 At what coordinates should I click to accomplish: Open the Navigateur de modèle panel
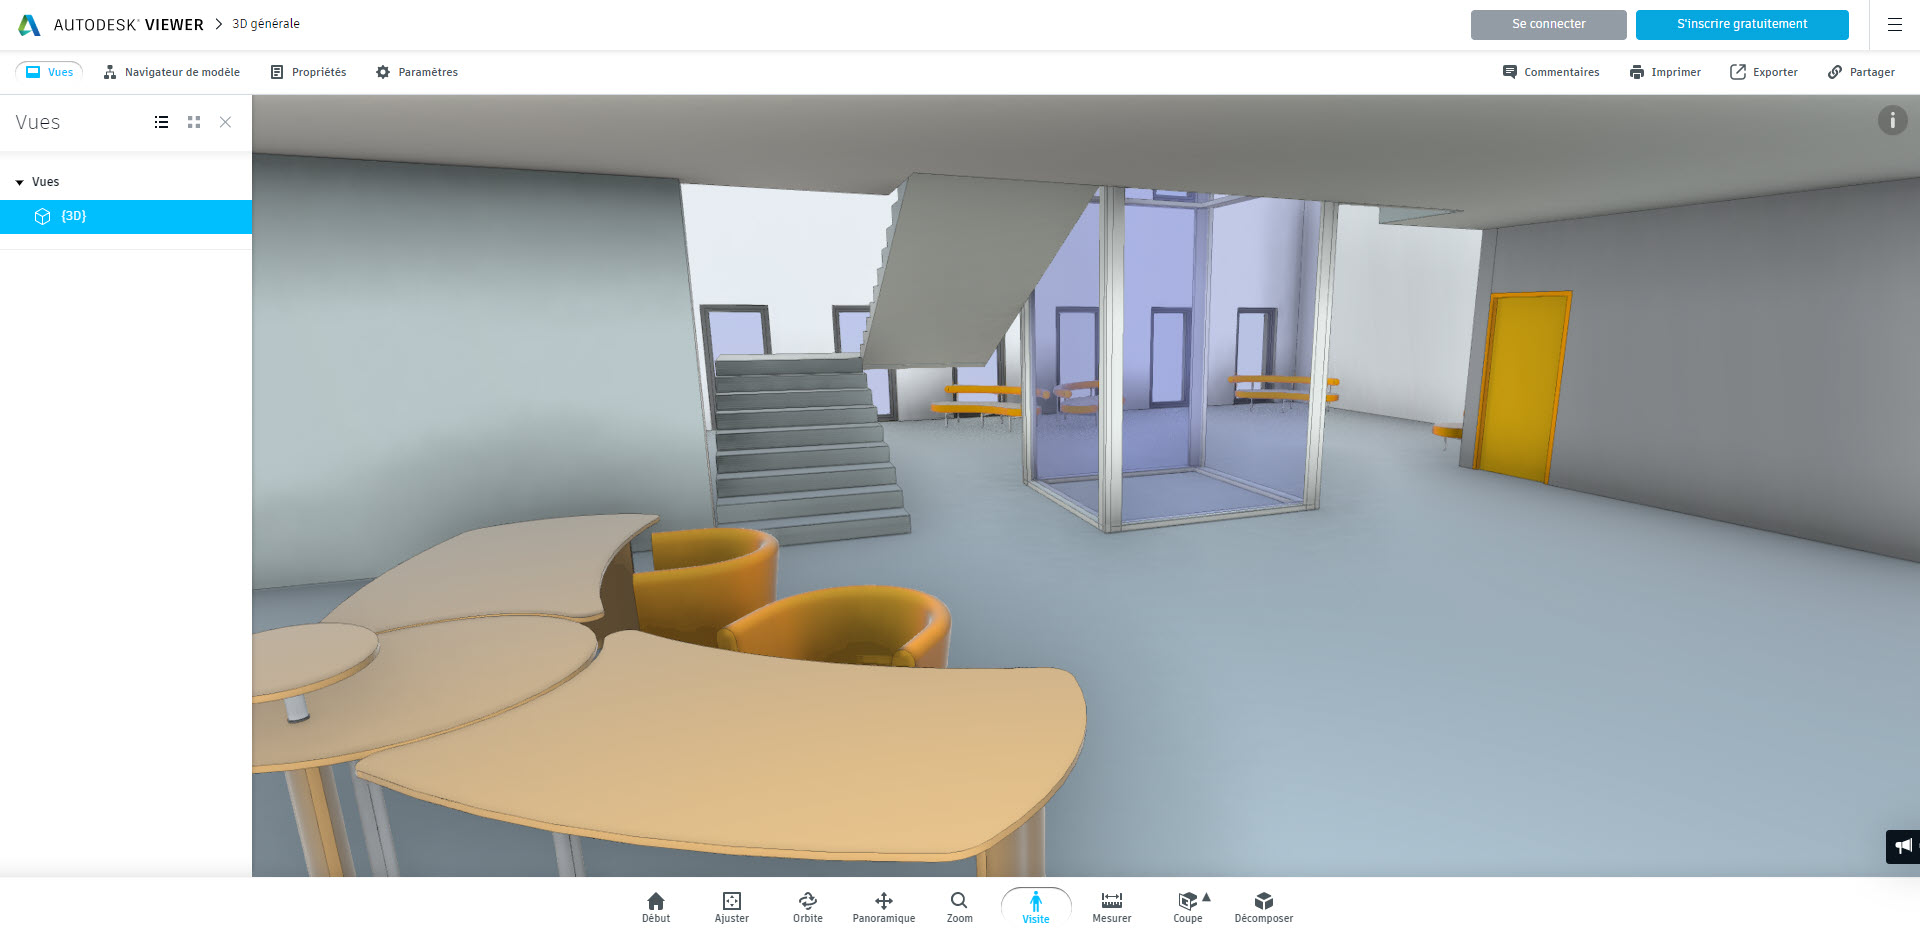point(172,72)
